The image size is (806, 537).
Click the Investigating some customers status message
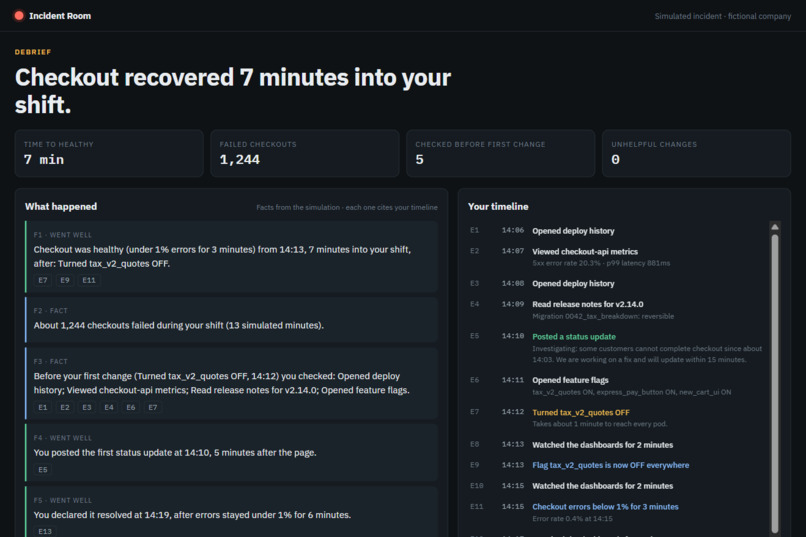point(647,354)
